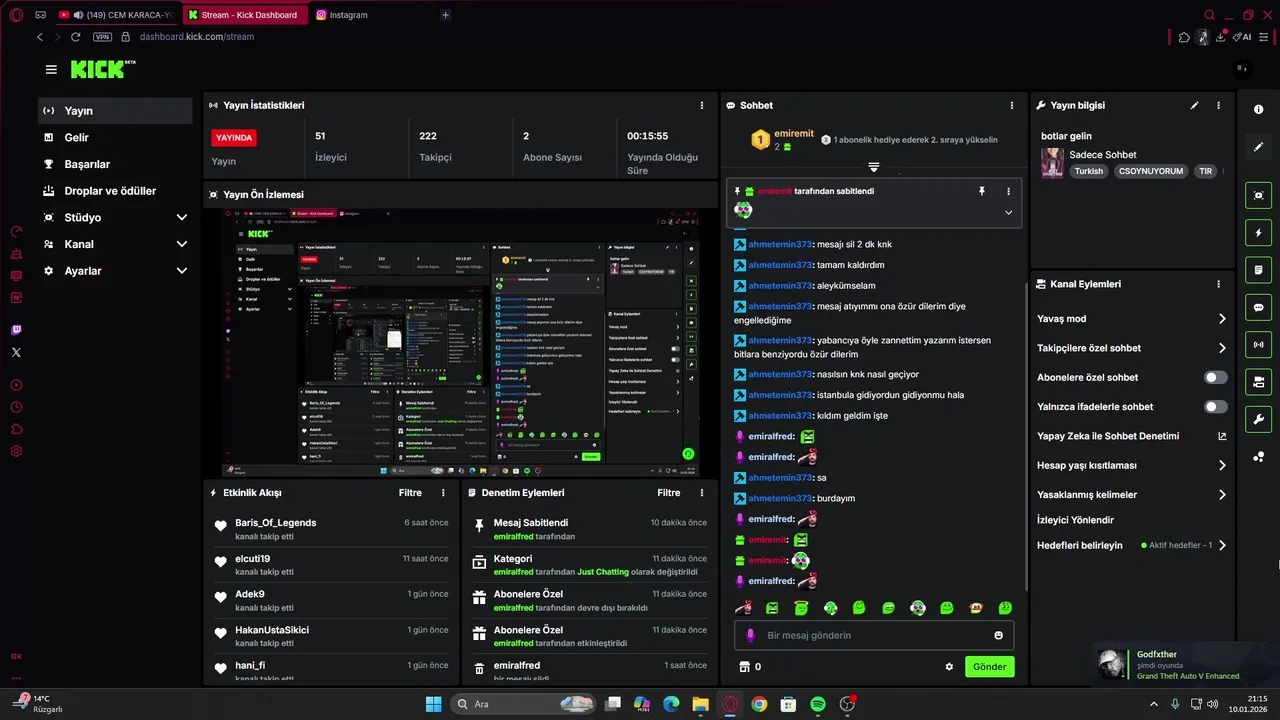Expand the Ayarlar sidebar section
Viewport: 1280px width, 720px height.
tap(182, 271)
